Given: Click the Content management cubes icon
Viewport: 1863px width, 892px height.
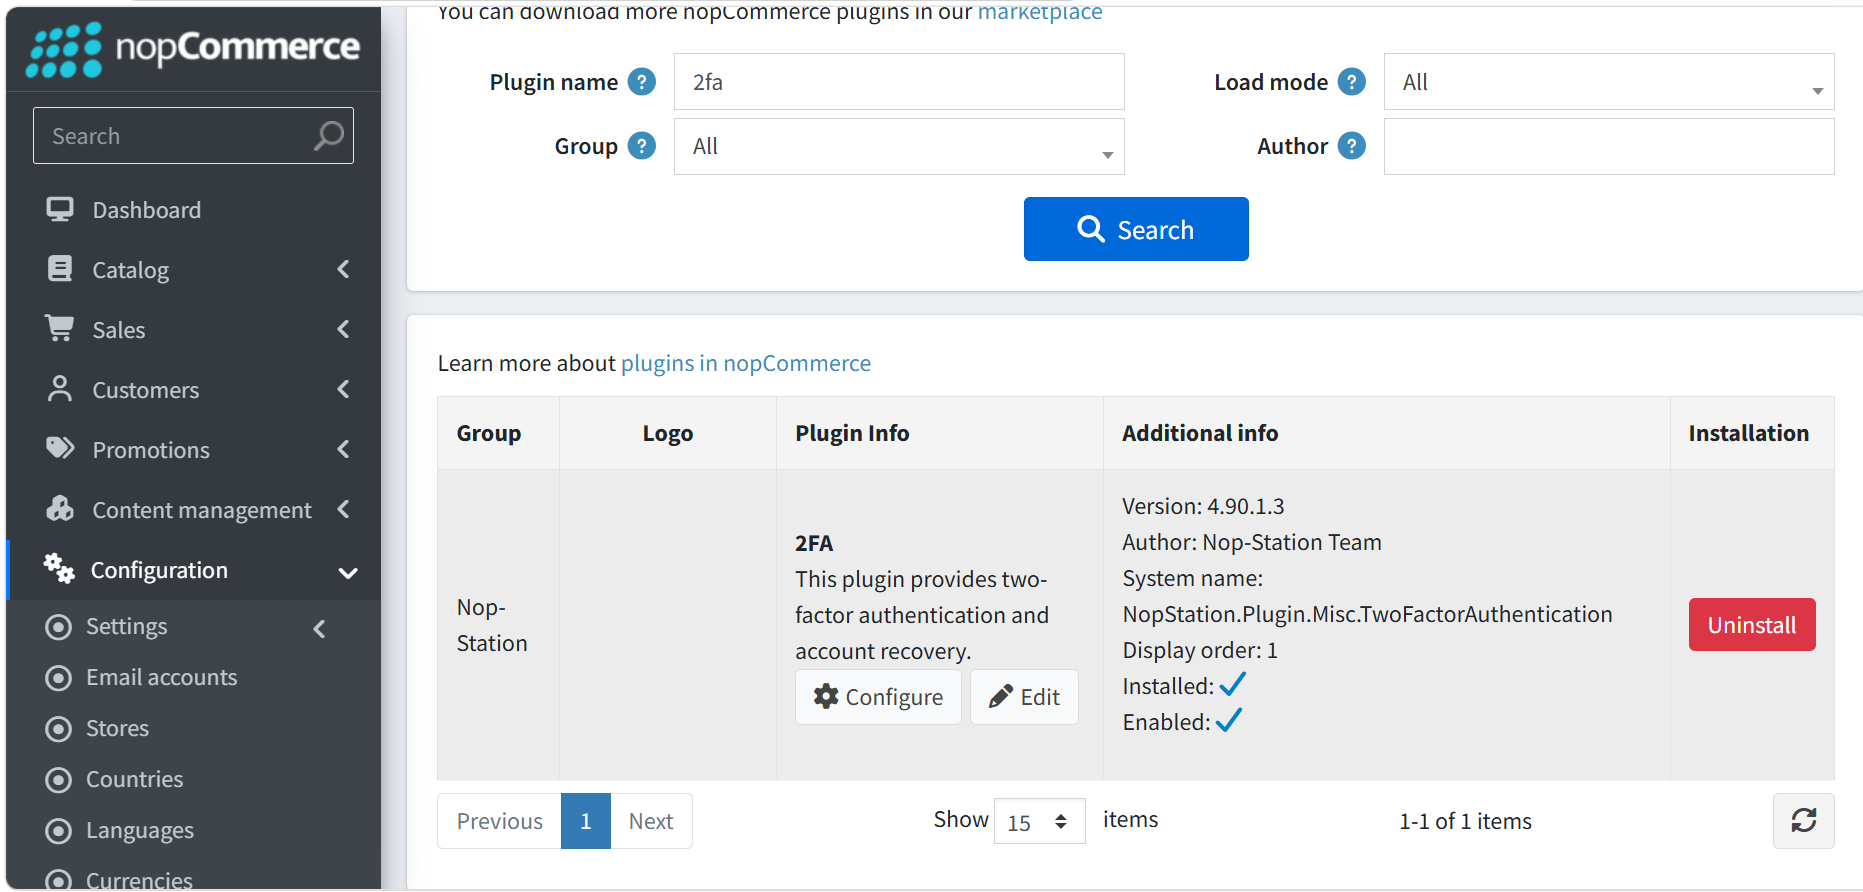Looking at the screenshot, I should pyautogui.click(x=60, y=509).
